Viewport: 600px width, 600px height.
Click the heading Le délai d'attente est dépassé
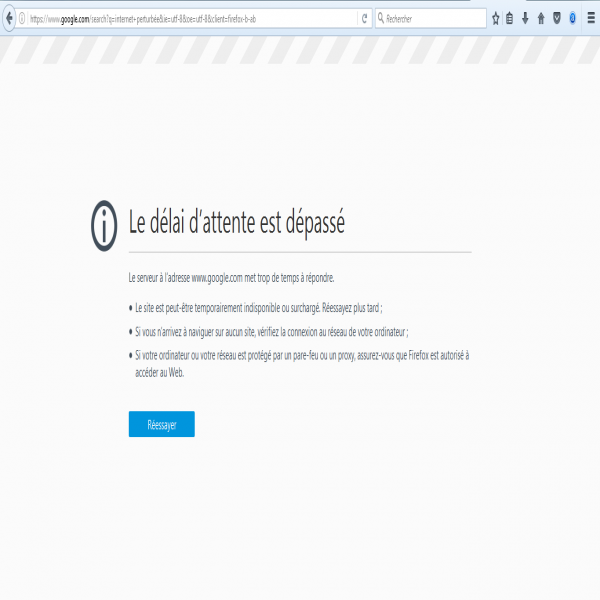236,223
